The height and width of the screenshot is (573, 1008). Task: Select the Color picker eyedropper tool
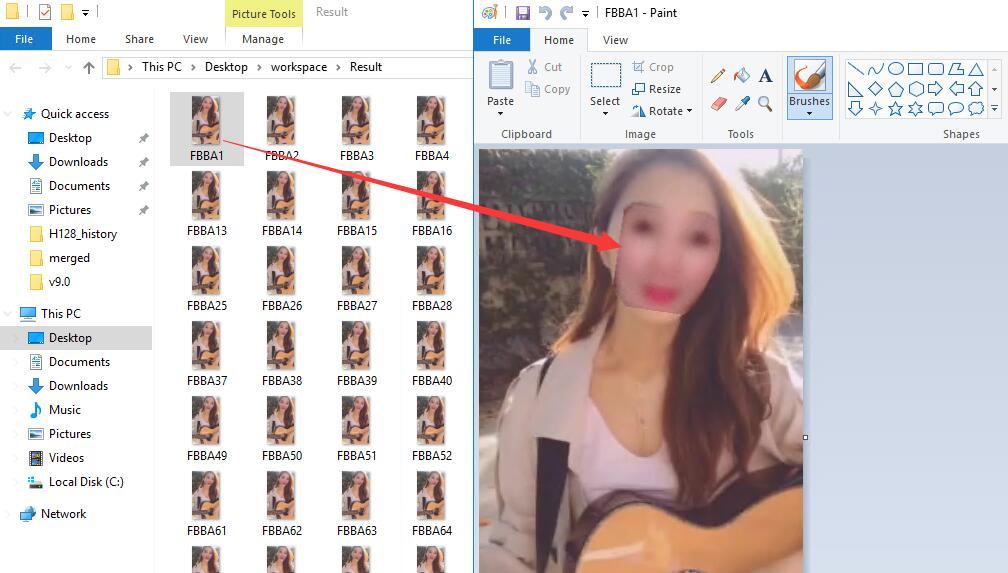tap(742, 103)
